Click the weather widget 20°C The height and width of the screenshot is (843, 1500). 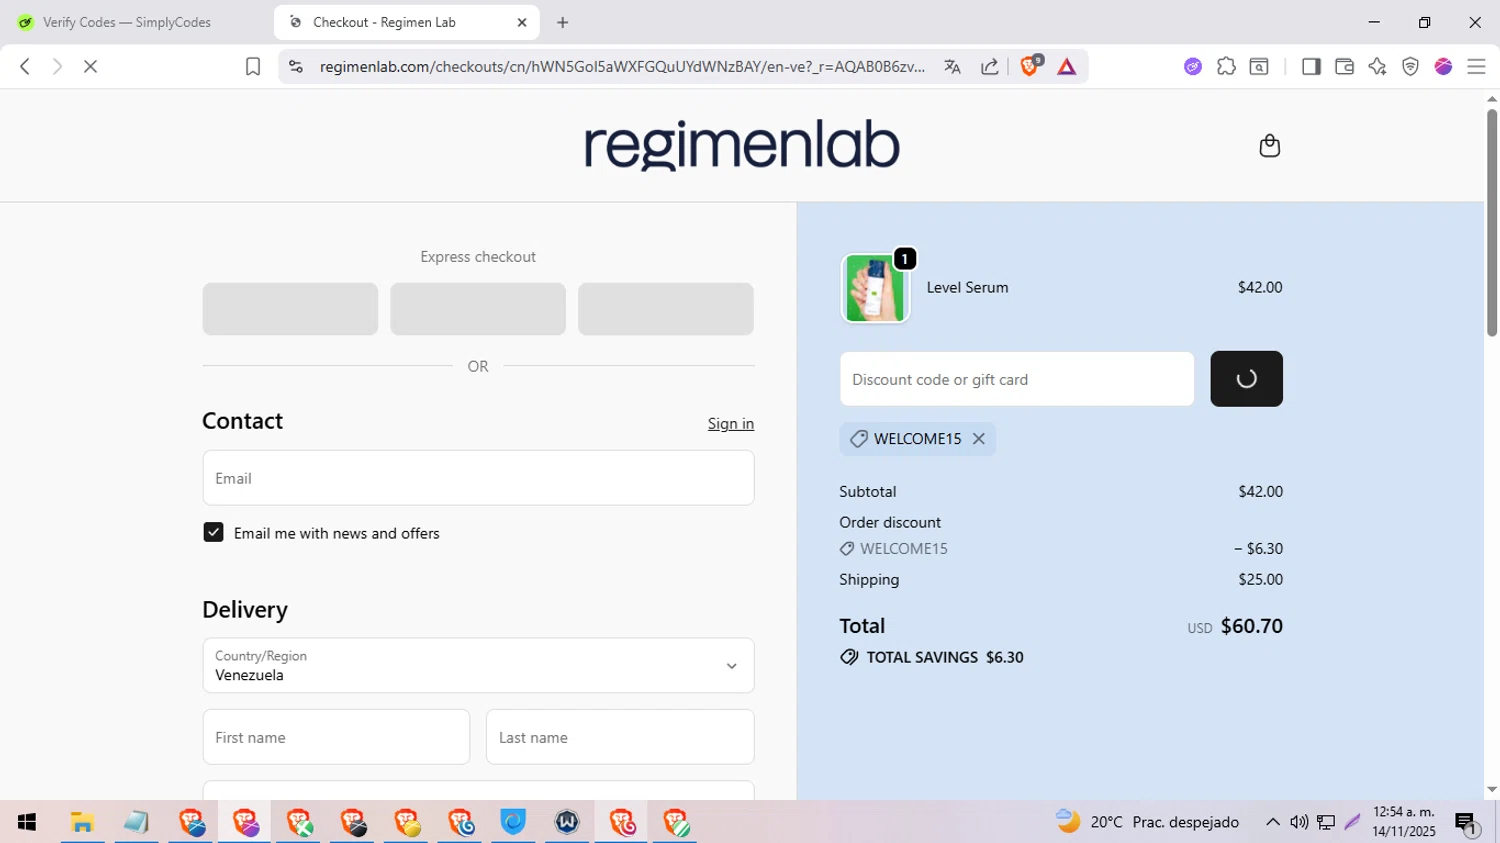coord(1147,822)
